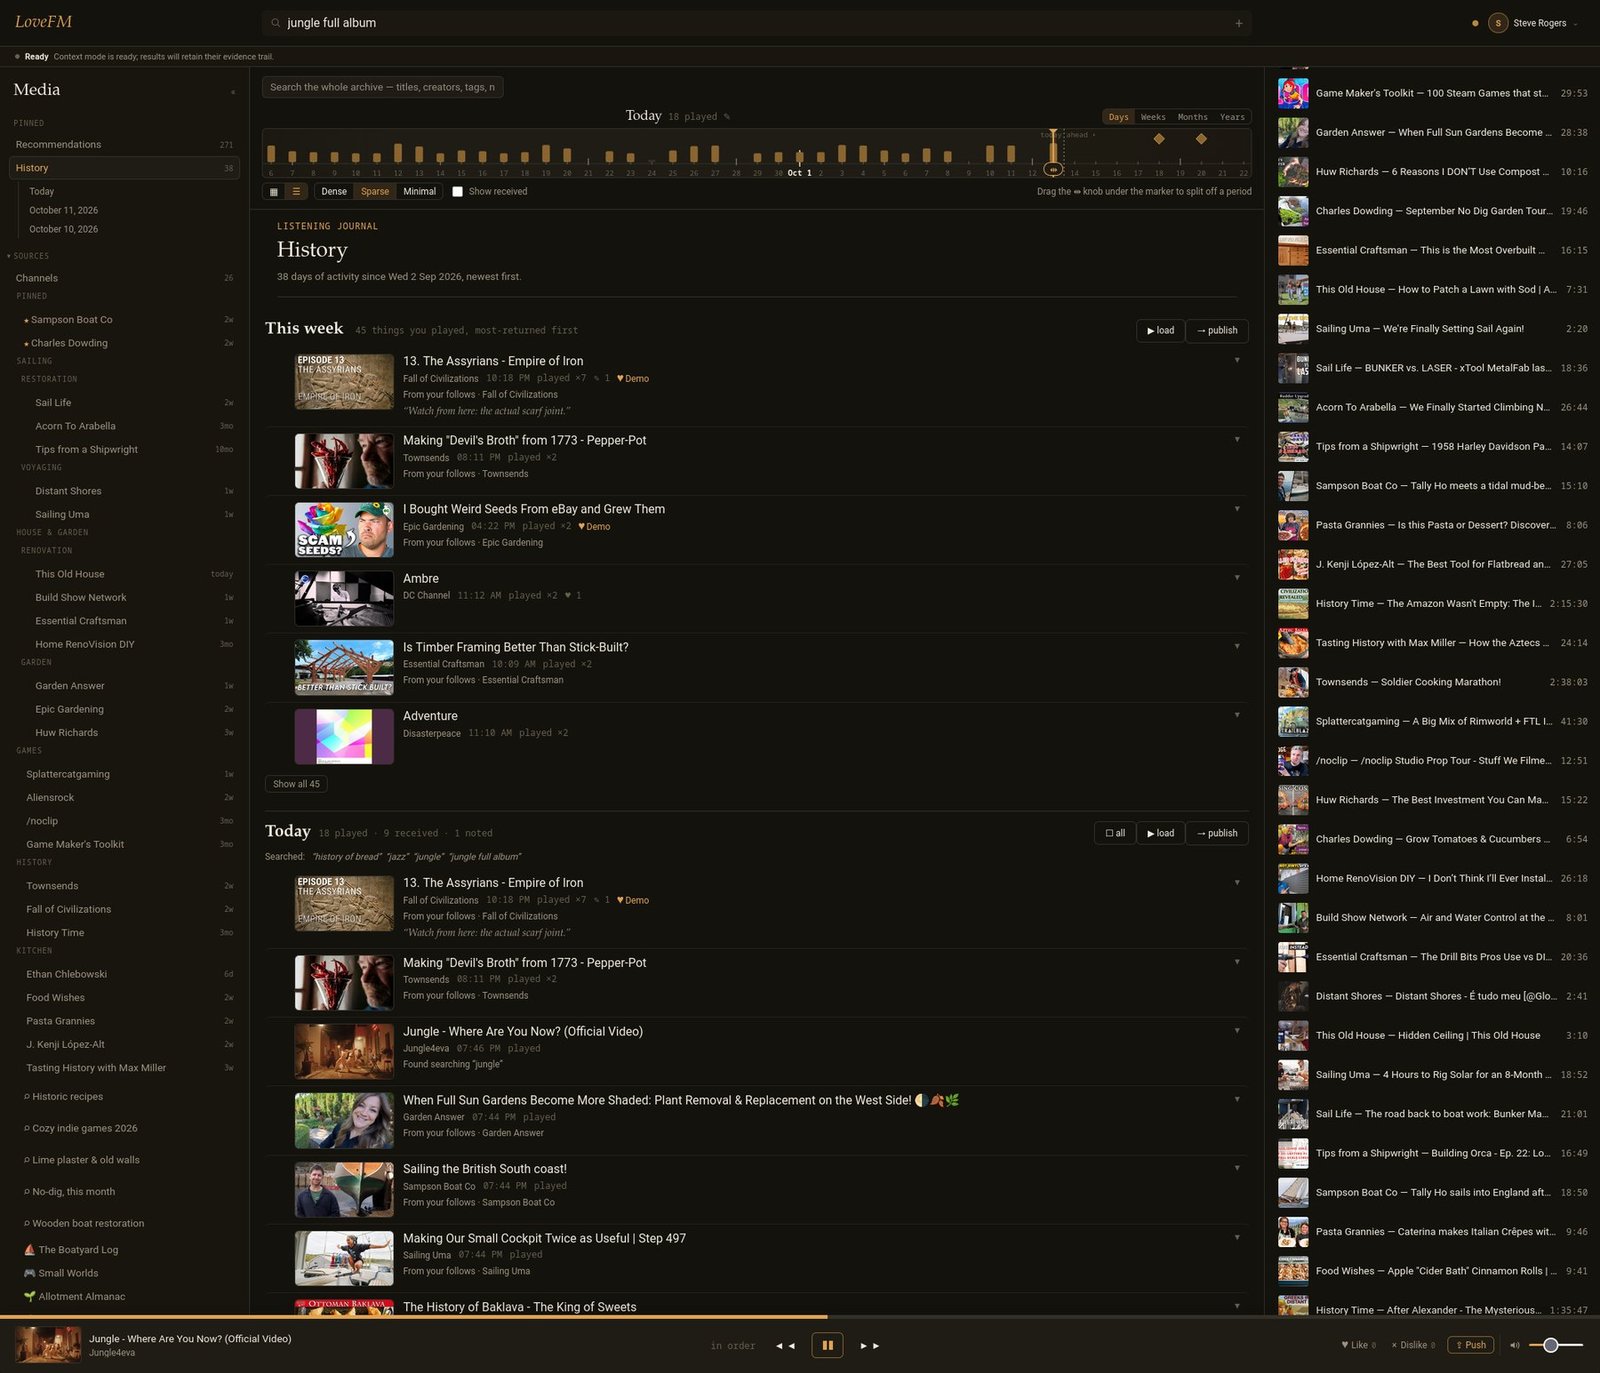Like the current track with the heart
The height and width of the screenshot is (1373, 1600).
(x=1358, y=1345)
